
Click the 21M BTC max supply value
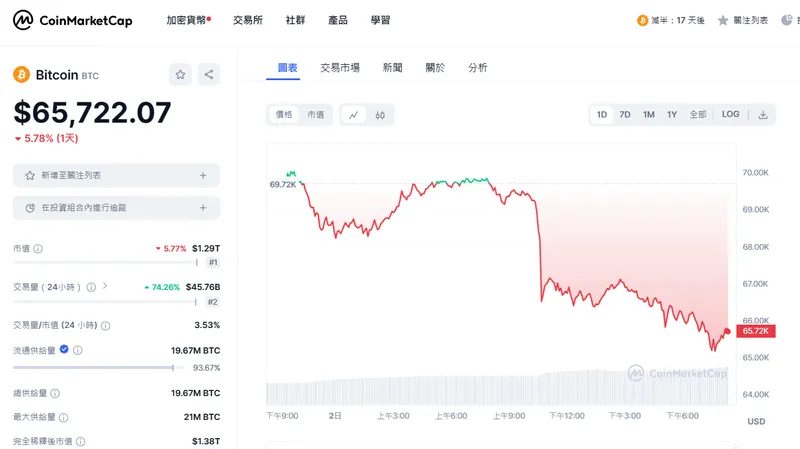pyautogui.click(x=202, y=417)
